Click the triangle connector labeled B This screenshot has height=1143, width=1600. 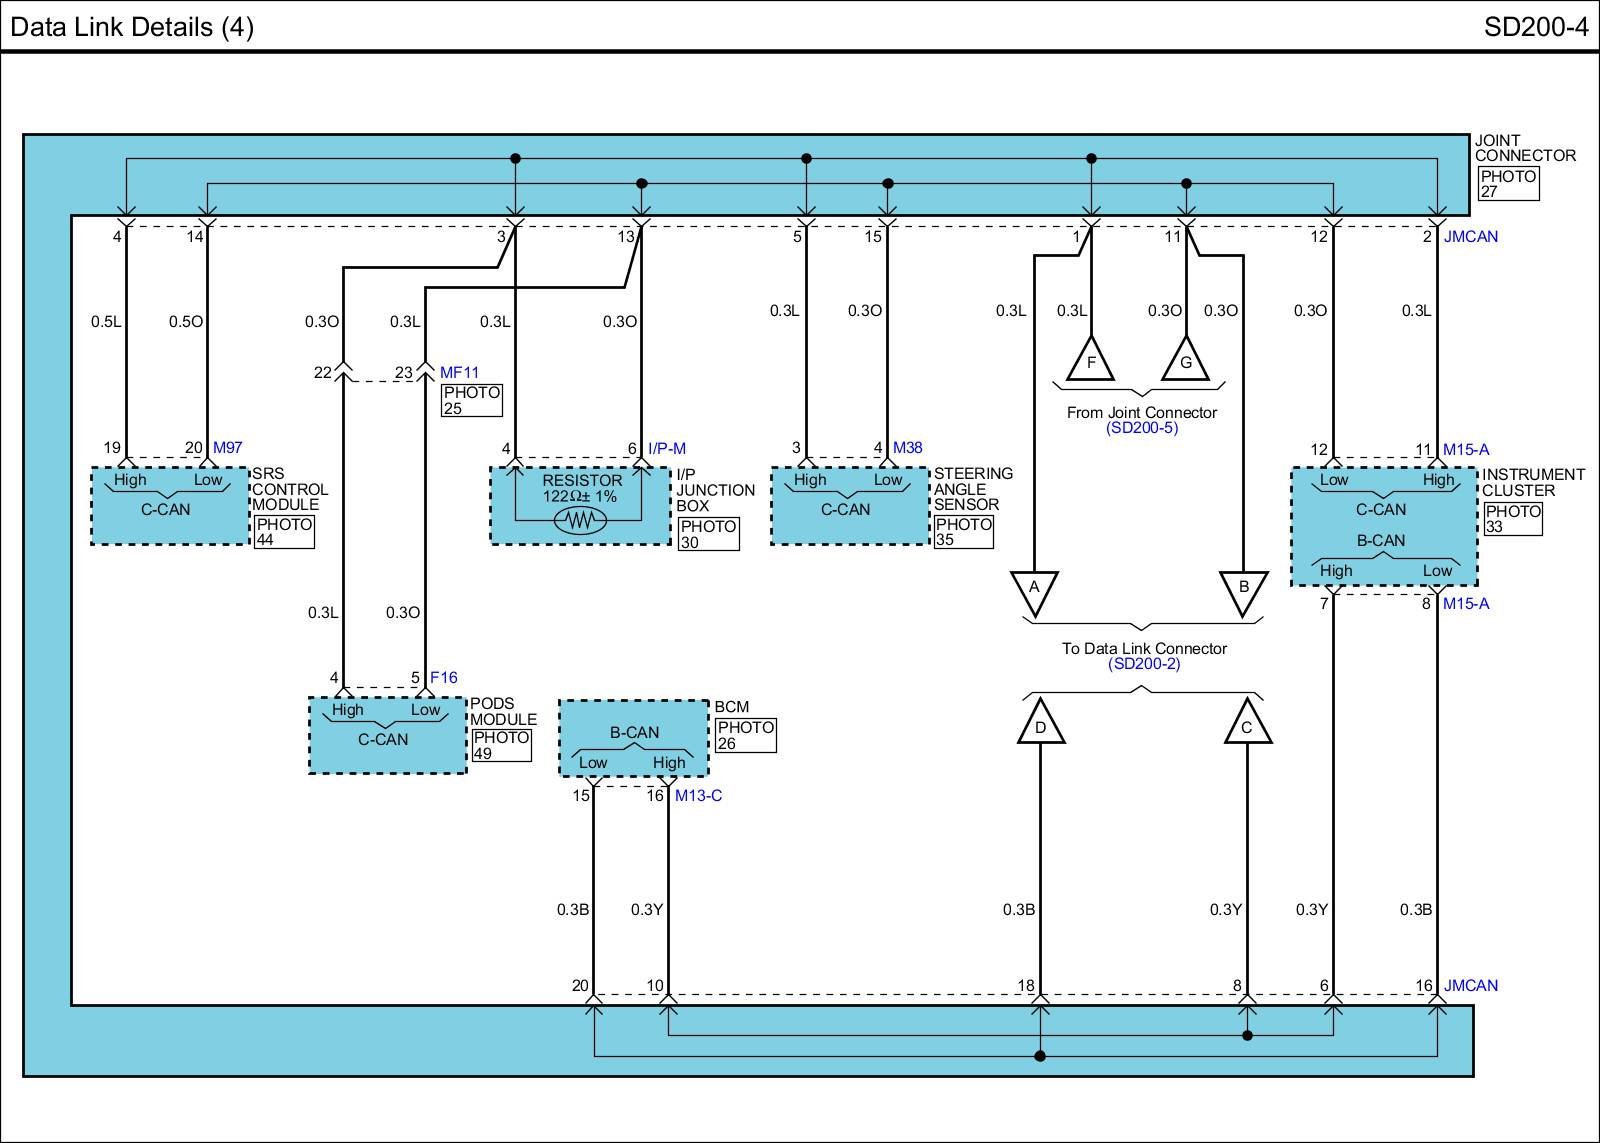pos(1244,591)
